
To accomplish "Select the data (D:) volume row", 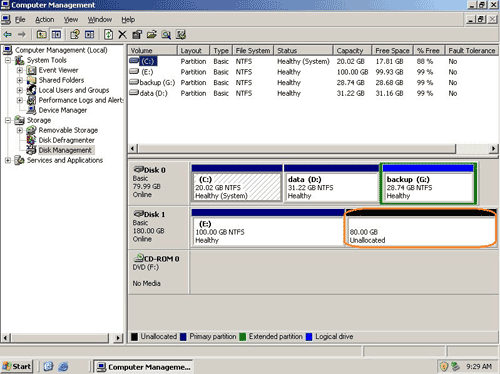I will (313, 93).
